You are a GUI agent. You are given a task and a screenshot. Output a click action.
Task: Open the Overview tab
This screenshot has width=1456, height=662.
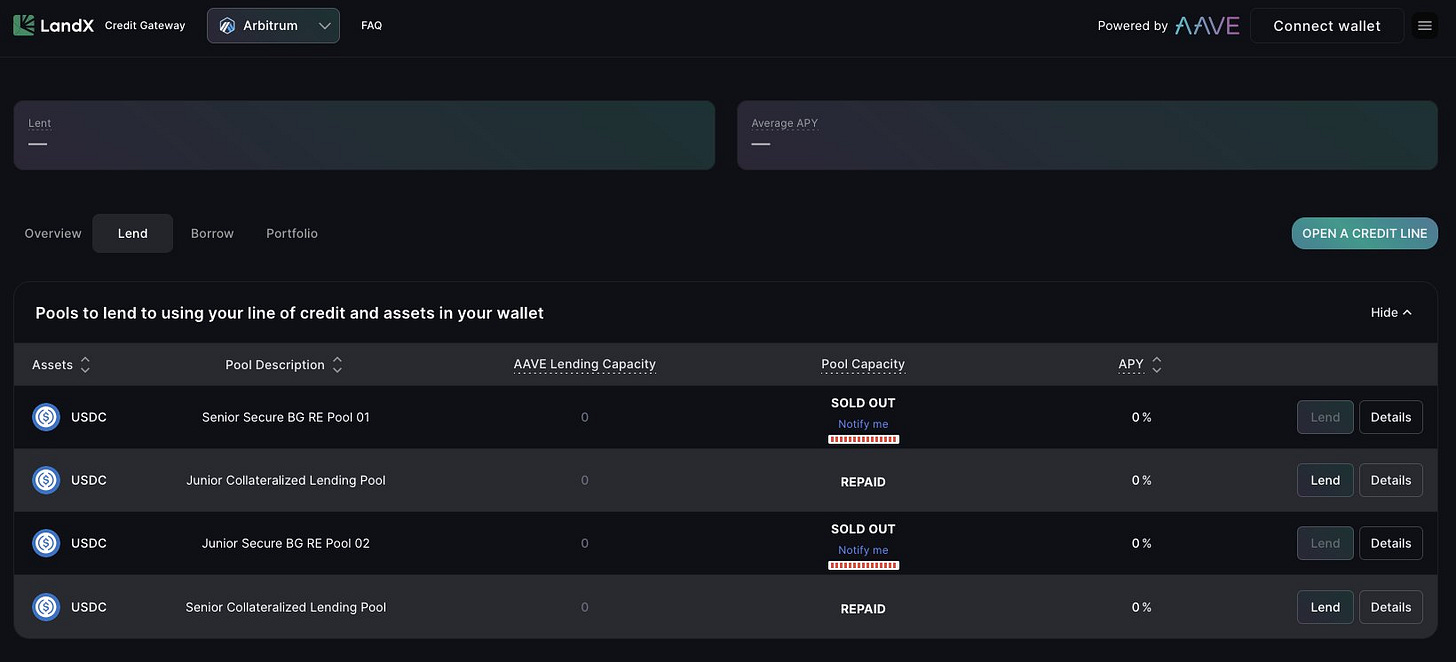click(53, 233)
